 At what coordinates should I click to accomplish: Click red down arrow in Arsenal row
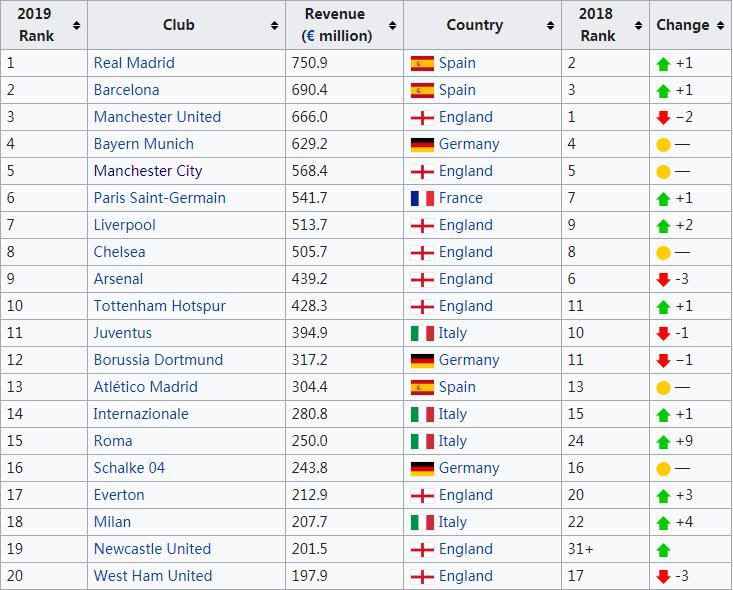tap(663, 279)
